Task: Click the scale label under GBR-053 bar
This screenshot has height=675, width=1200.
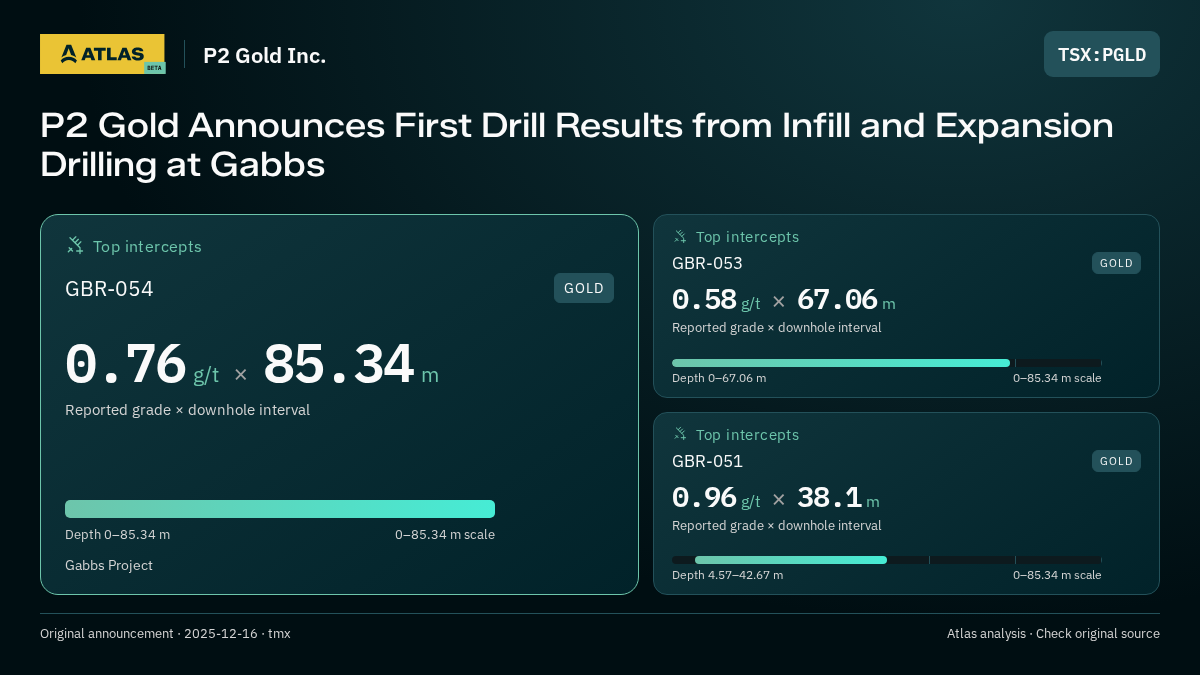Action: tap(1057, 378)
